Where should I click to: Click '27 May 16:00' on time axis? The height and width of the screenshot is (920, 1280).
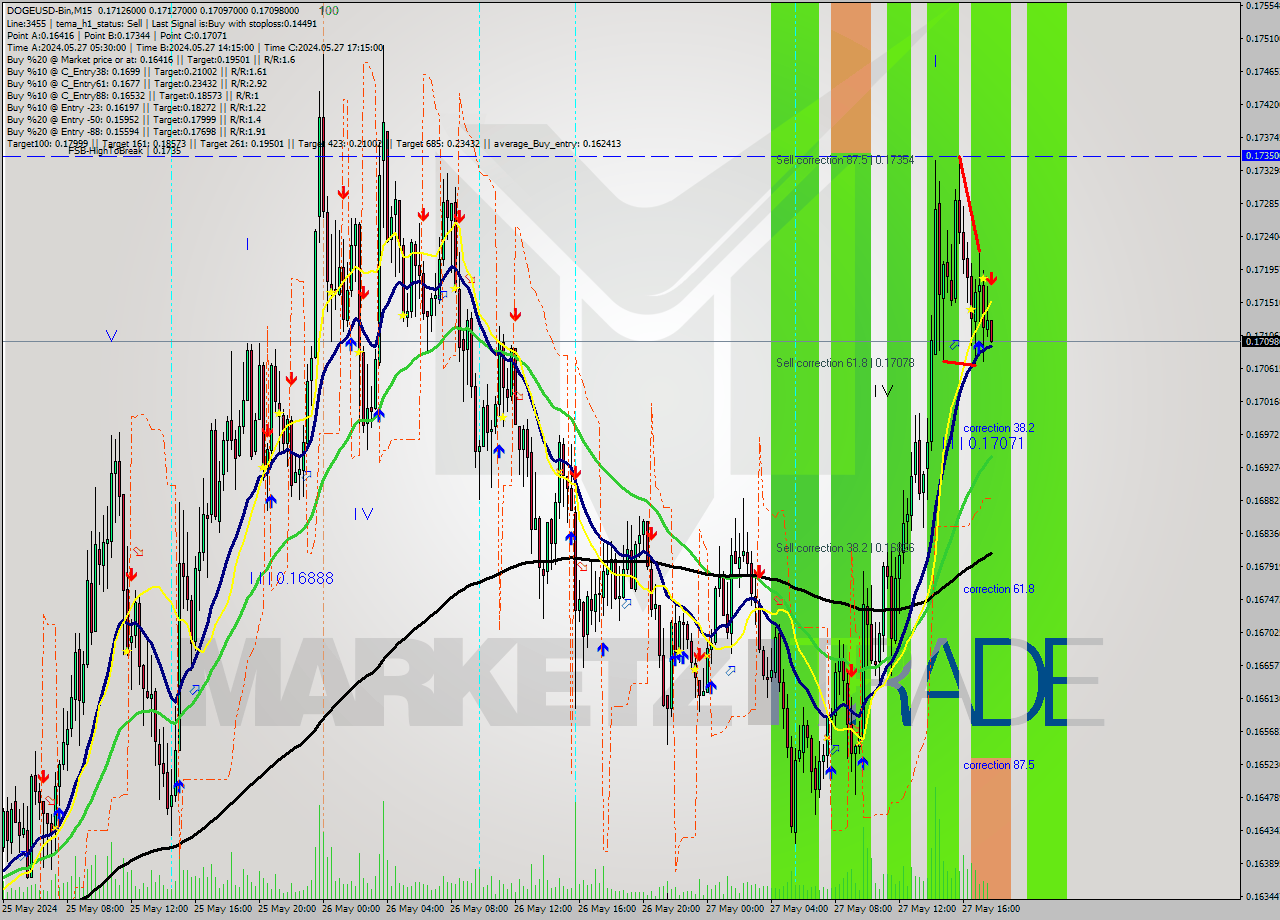click(x=990, y=909)
